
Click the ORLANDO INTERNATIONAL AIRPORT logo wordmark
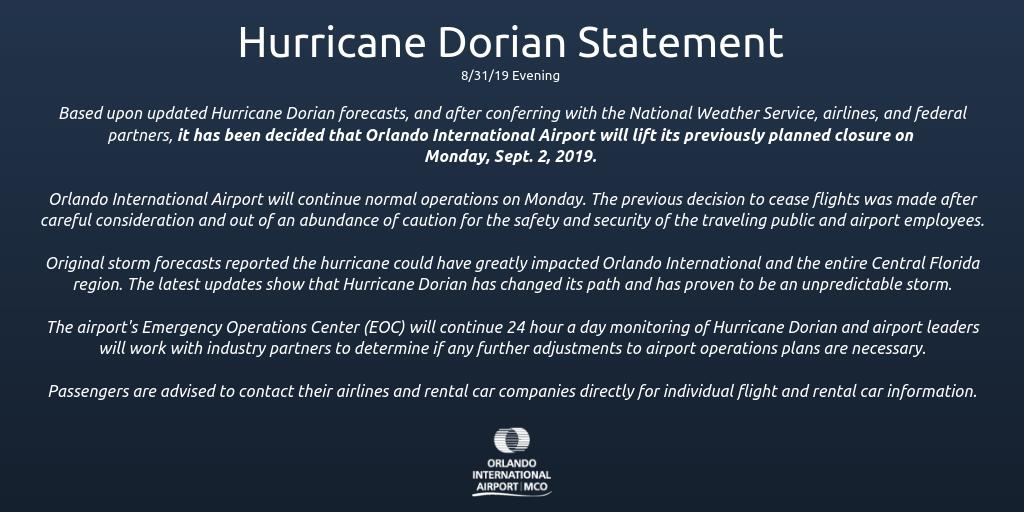click(511, 476)
